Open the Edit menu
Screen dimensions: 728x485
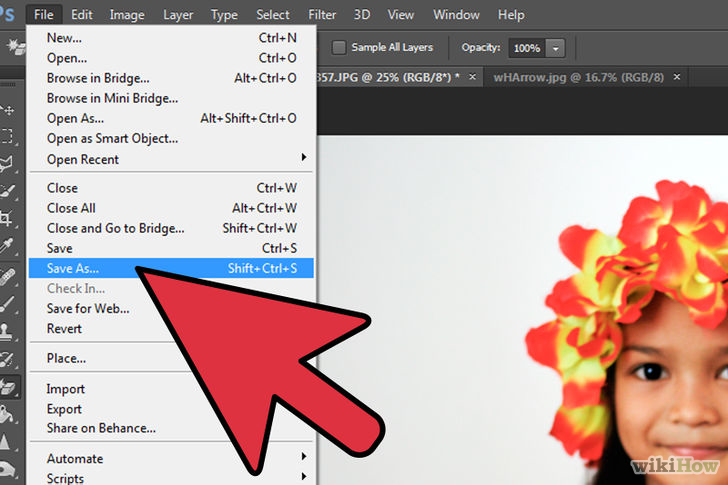[x=82, y=15]
